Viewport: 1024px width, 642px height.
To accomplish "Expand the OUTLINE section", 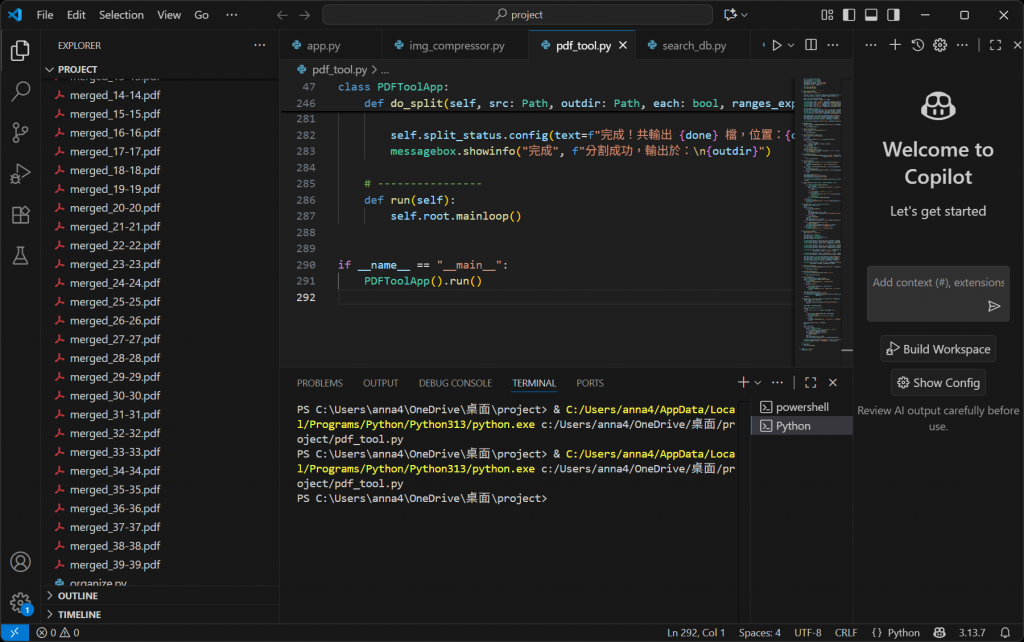I will click(78, 596).
